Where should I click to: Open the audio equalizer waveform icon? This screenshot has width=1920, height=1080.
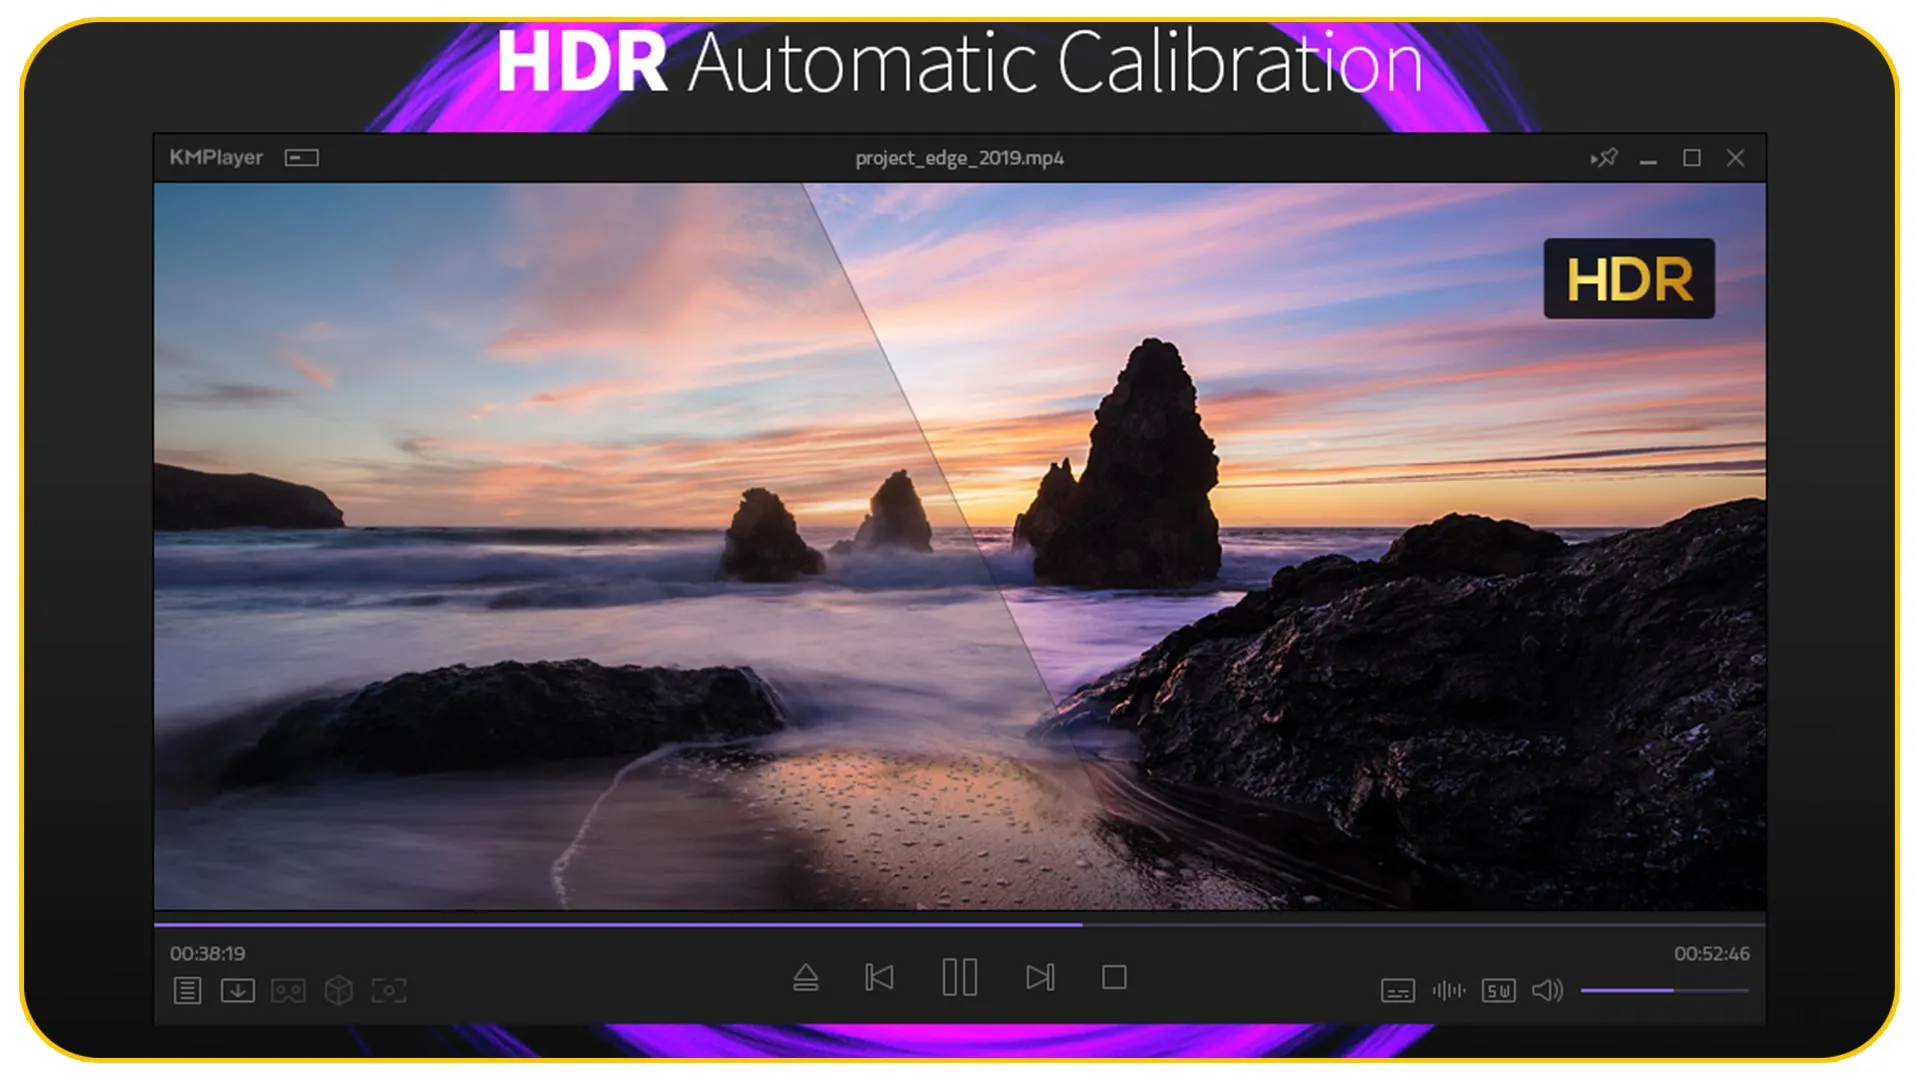coord(1449,991)
